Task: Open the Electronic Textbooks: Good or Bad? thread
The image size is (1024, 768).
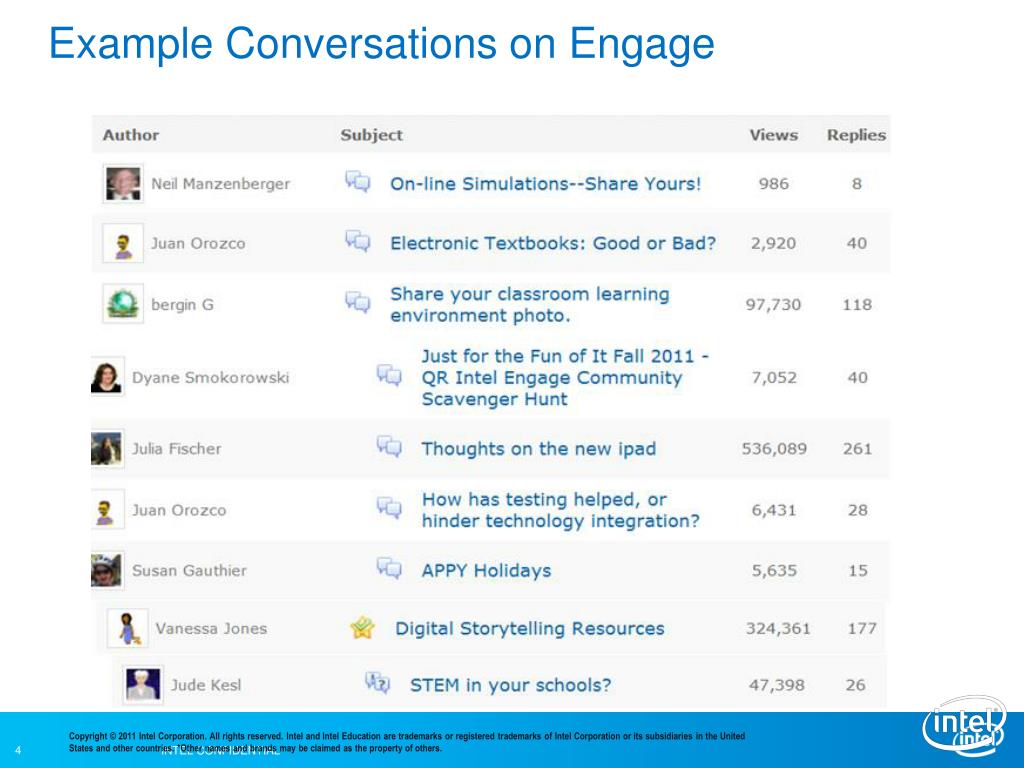Action: pyautogui.click(x=553, y=243)
